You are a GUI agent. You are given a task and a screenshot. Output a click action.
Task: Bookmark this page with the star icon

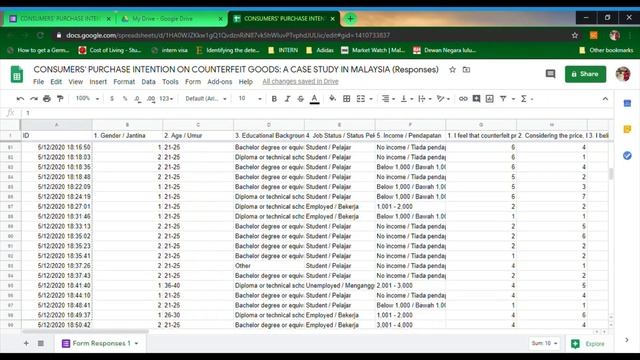click(575, 36)
